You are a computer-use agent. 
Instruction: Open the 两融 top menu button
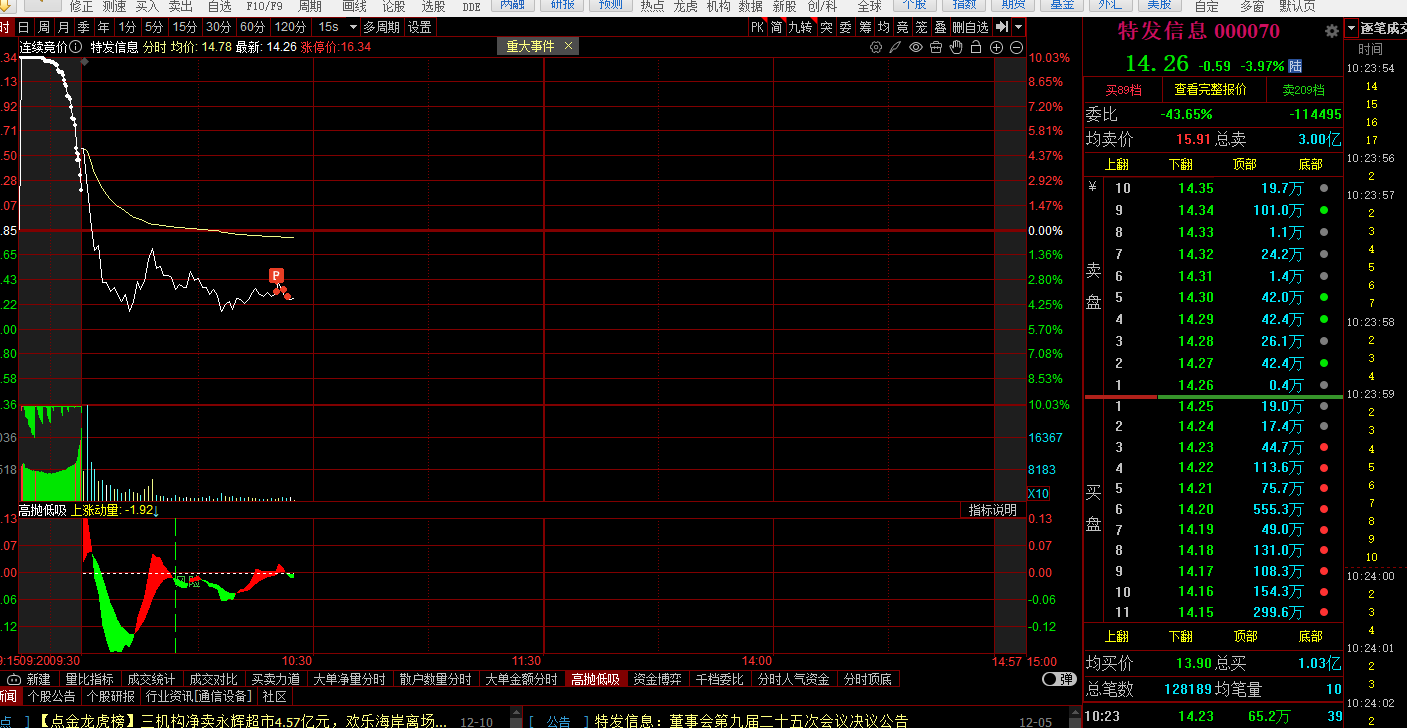[512, 5]
